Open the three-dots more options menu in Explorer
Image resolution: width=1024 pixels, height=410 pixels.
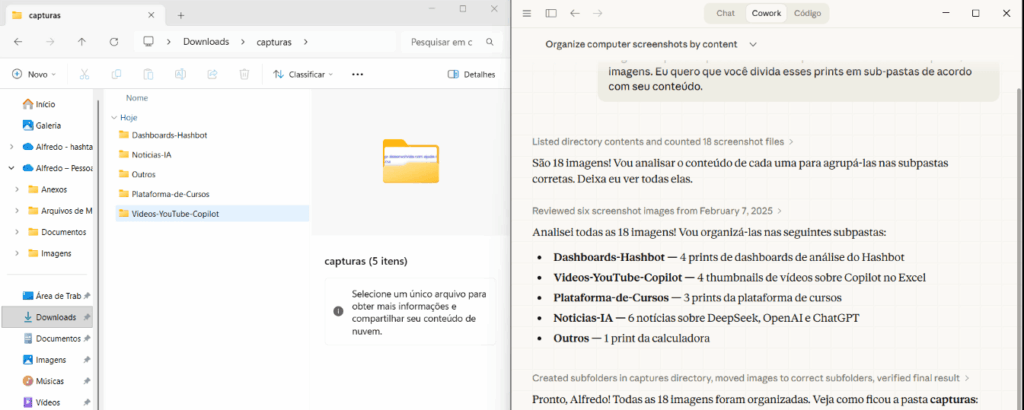[357, 74]
